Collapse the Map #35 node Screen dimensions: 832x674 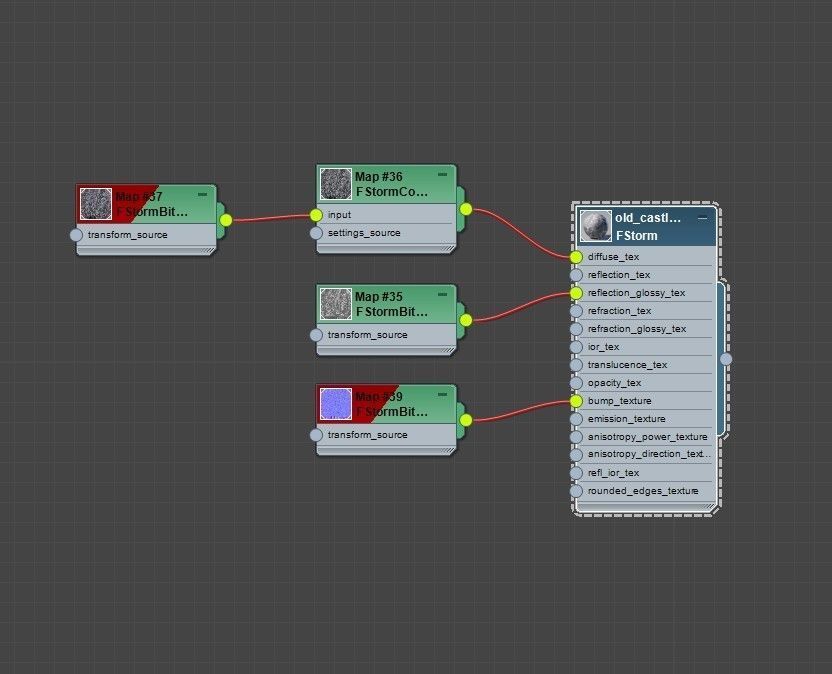pyautogui.click(x=442, y=295)
